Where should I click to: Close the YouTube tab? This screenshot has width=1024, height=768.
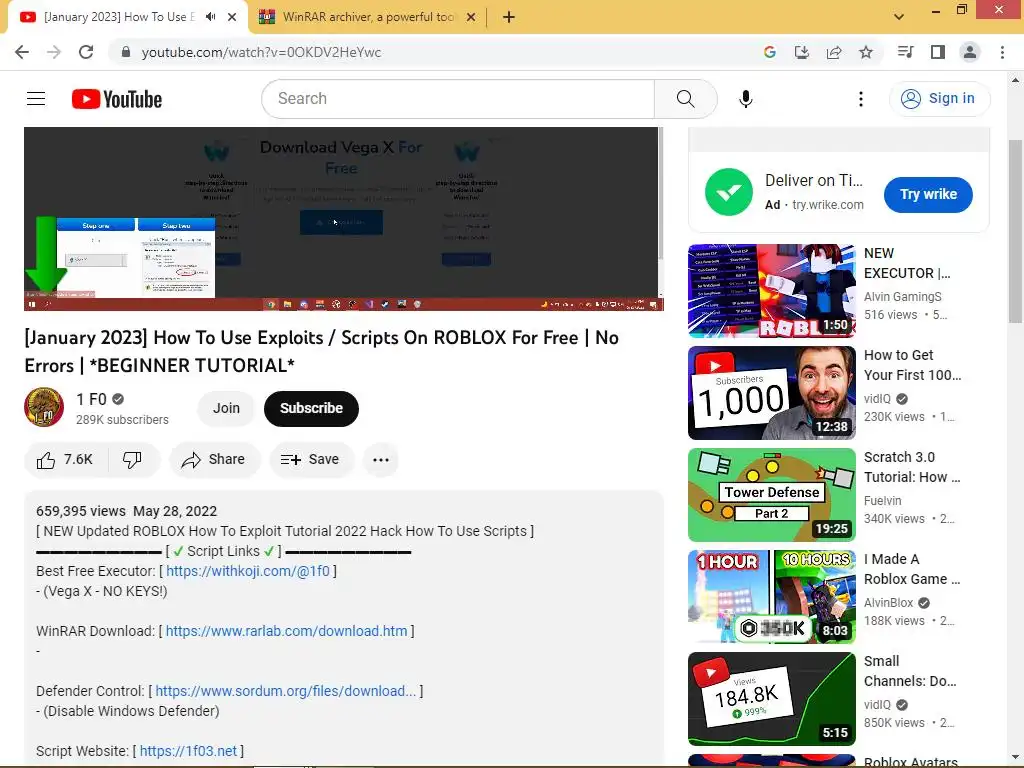pyautogui.click(x=232, y=17)
